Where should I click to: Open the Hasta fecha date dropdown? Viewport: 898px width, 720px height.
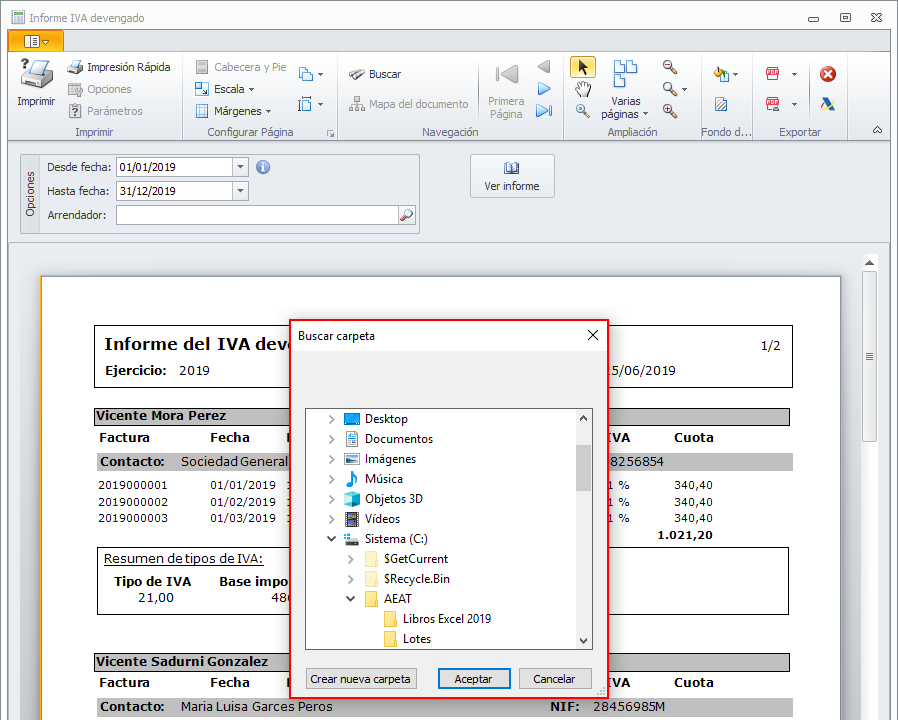[x=240, y=191]
